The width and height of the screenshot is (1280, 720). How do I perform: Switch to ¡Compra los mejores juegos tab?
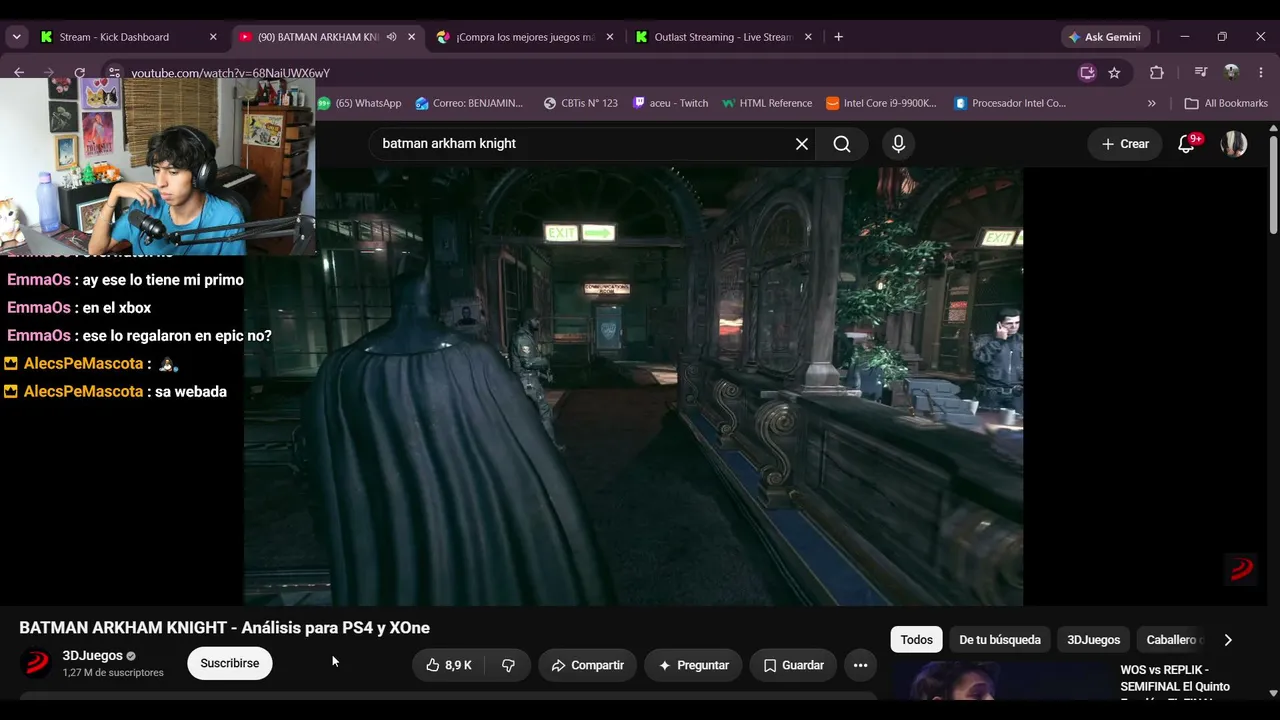(525, 37)
